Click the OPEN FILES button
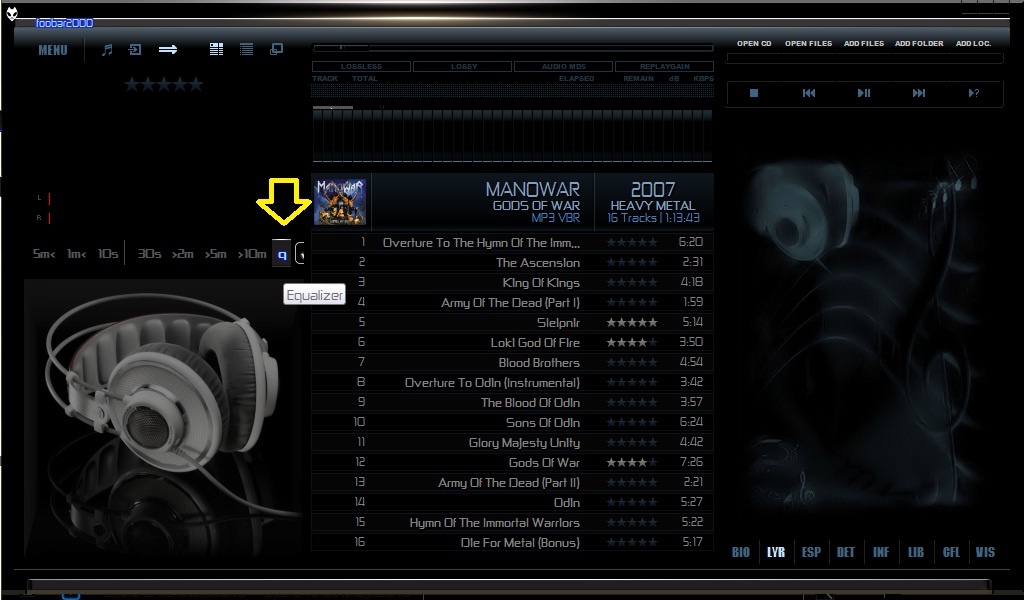The height and width of the screenshot is (600, 1024). pos(808,44)
